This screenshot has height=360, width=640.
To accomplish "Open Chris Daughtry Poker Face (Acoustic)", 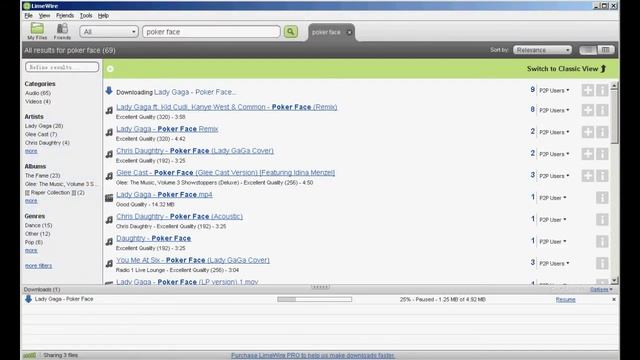I will coord(179,216).
